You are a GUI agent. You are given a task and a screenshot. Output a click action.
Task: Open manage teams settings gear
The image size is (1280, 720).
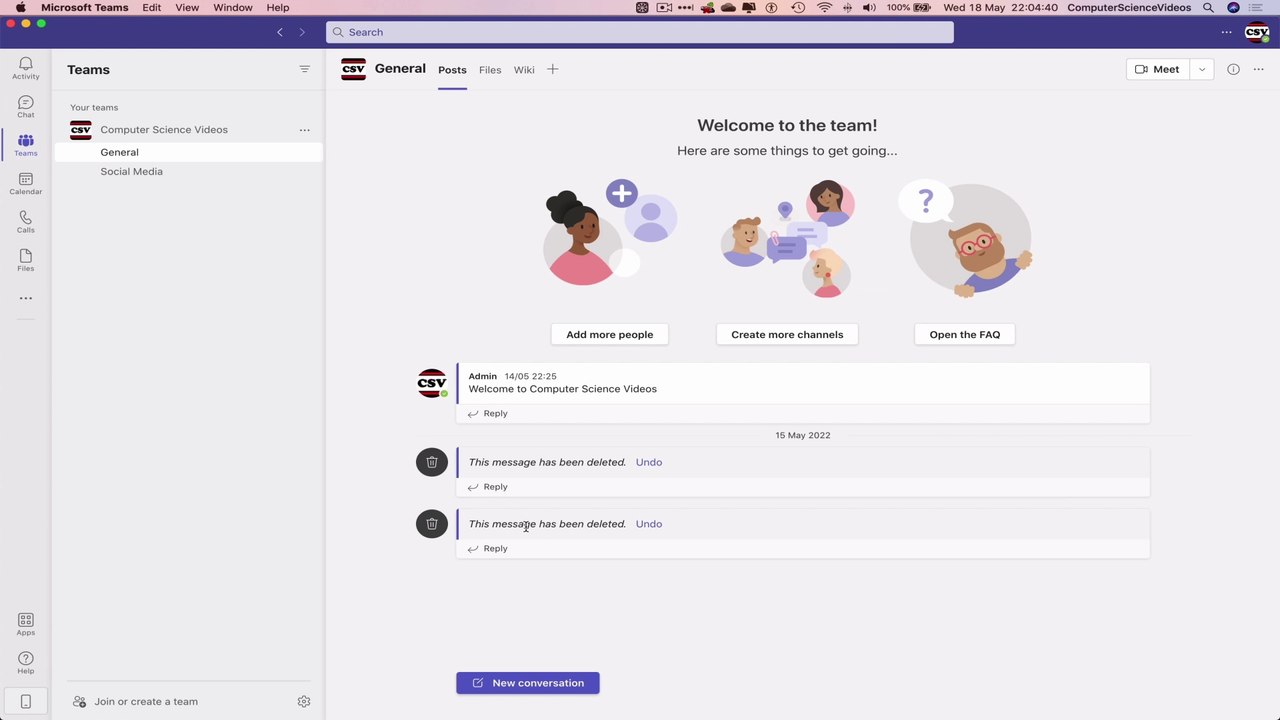(x=304, y=702)
